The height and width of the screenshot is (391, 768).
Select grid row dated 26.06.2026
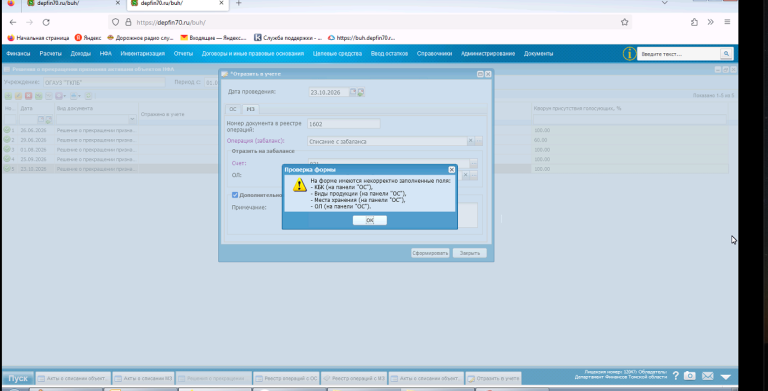[x=365, y=130]
